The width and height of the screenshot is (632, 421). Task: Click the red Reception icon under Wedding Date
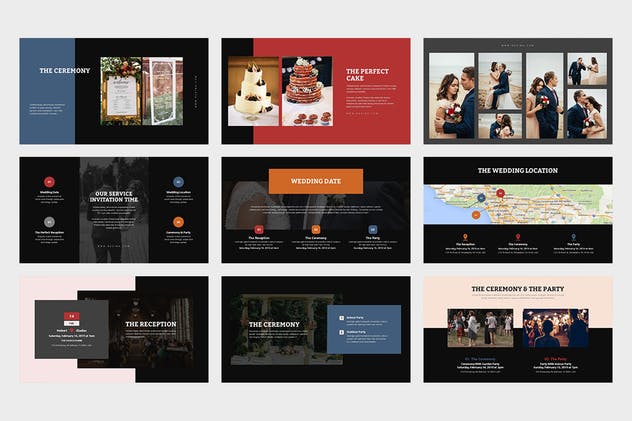(258, 229)
